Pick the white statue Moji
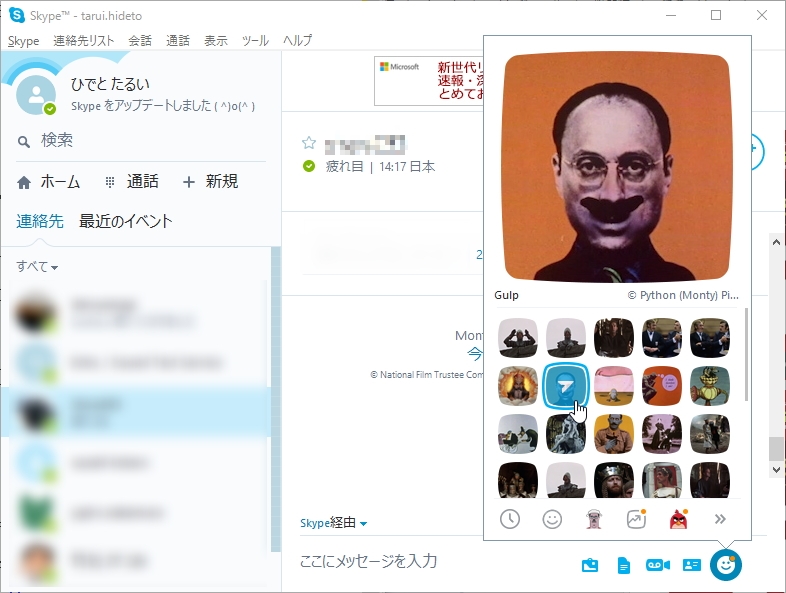This screenshot has width=786, height=593. click(566, 434)
